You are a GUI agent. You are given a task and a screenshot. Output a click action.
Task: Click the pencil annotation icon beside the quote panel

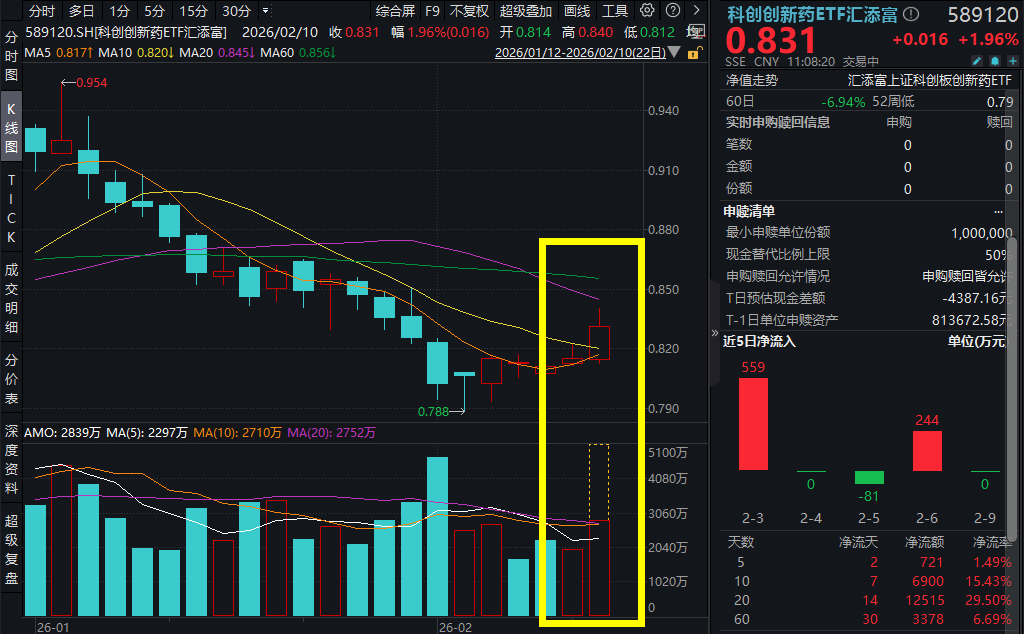click(x=977, y=60)
